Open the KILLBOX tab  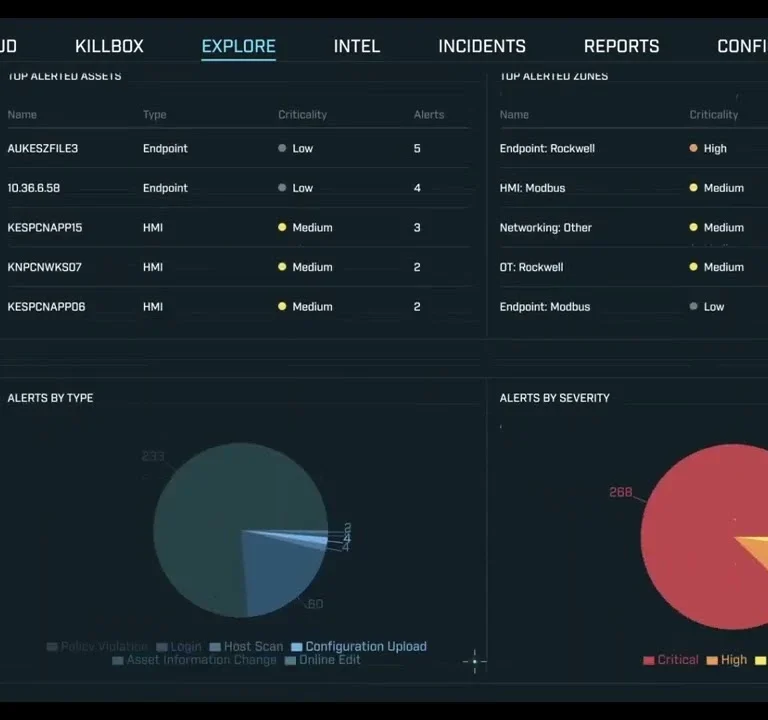[109, 46]
